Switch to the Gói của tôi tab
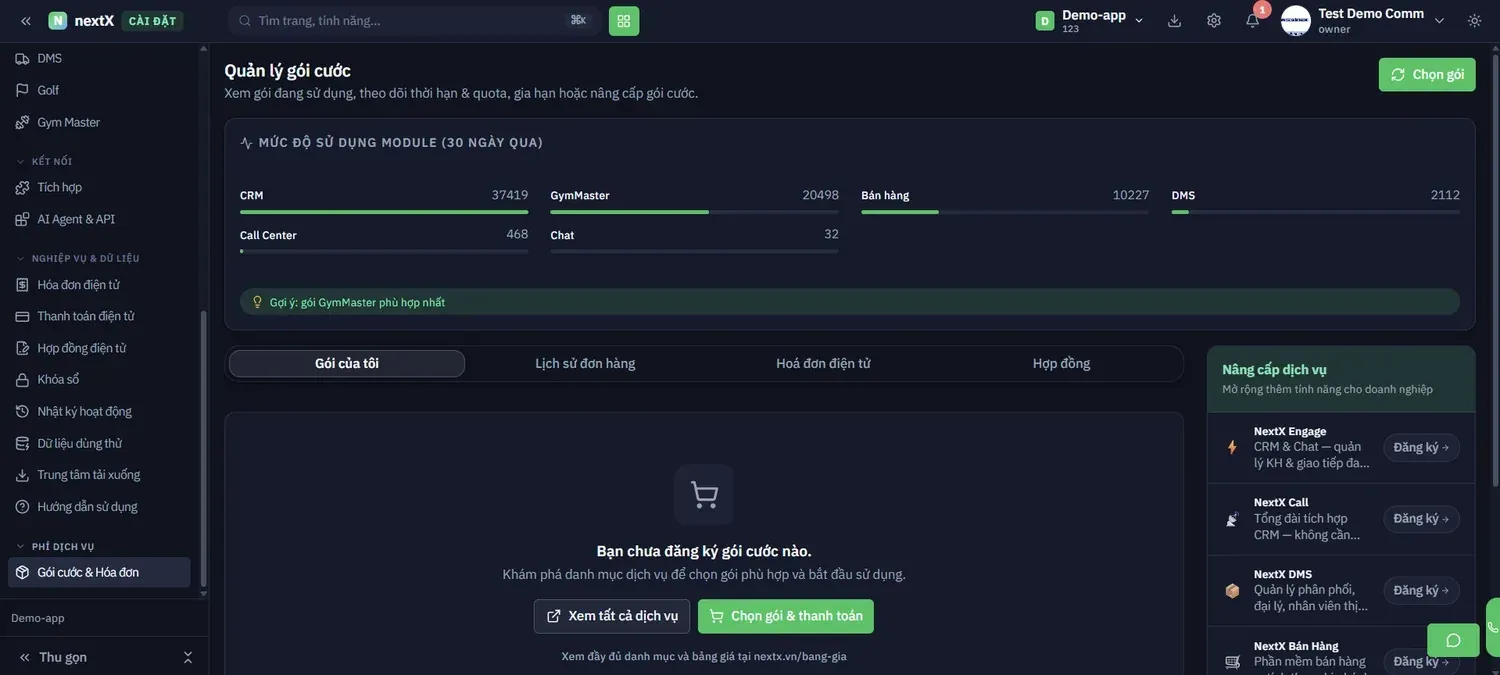The image size is (1500, 675). [347, 364]
